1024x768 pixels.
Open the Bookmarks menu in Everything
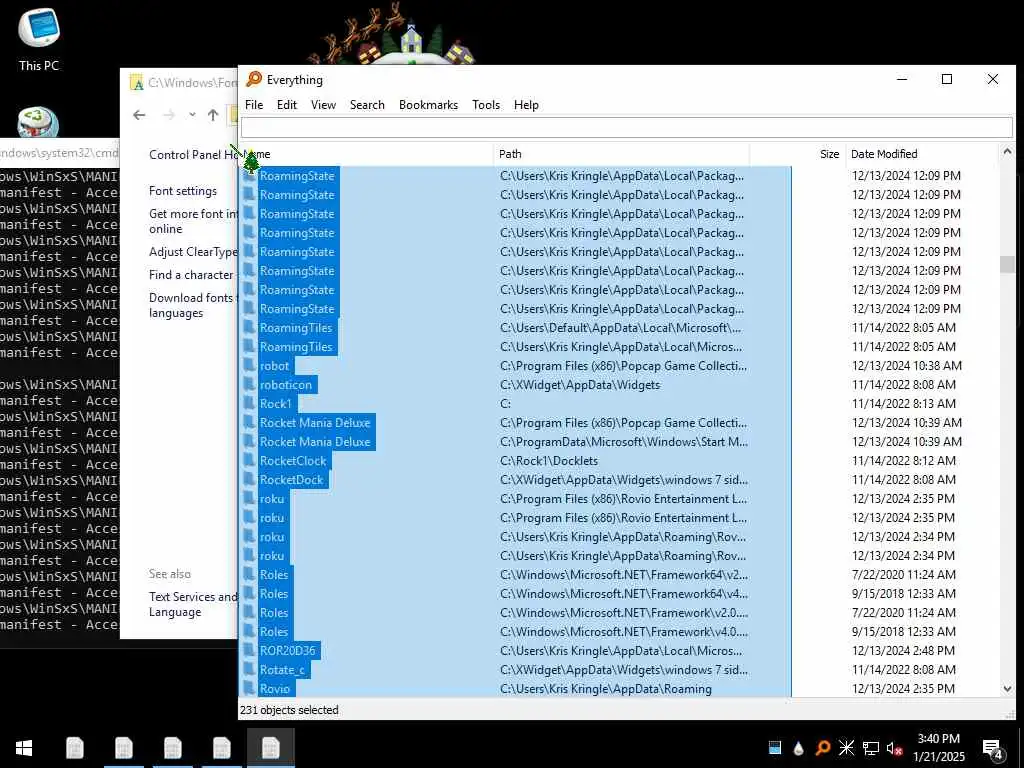click(428, 104)
